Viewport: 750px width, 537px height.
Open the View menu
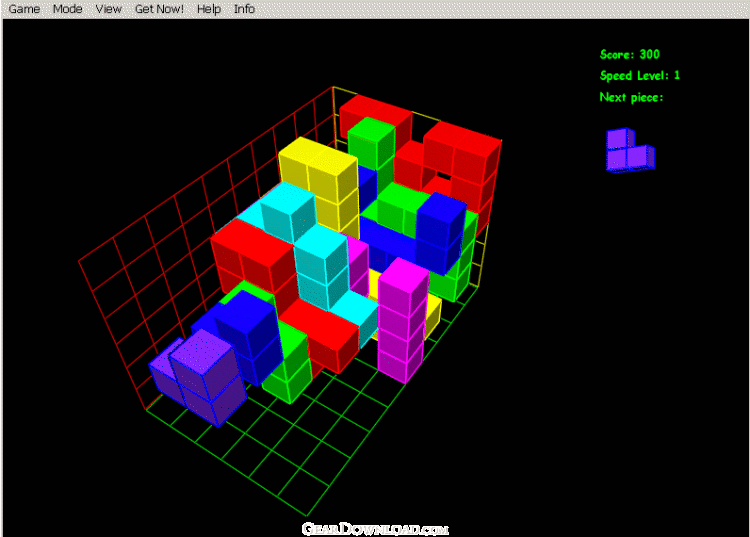(x=109, y=9)
